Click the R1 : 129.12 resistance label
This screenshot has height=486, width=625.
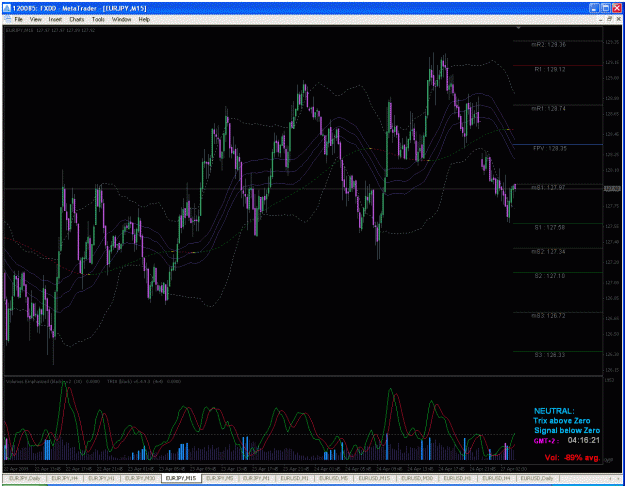pyautogui.click(x=550, y=69)
